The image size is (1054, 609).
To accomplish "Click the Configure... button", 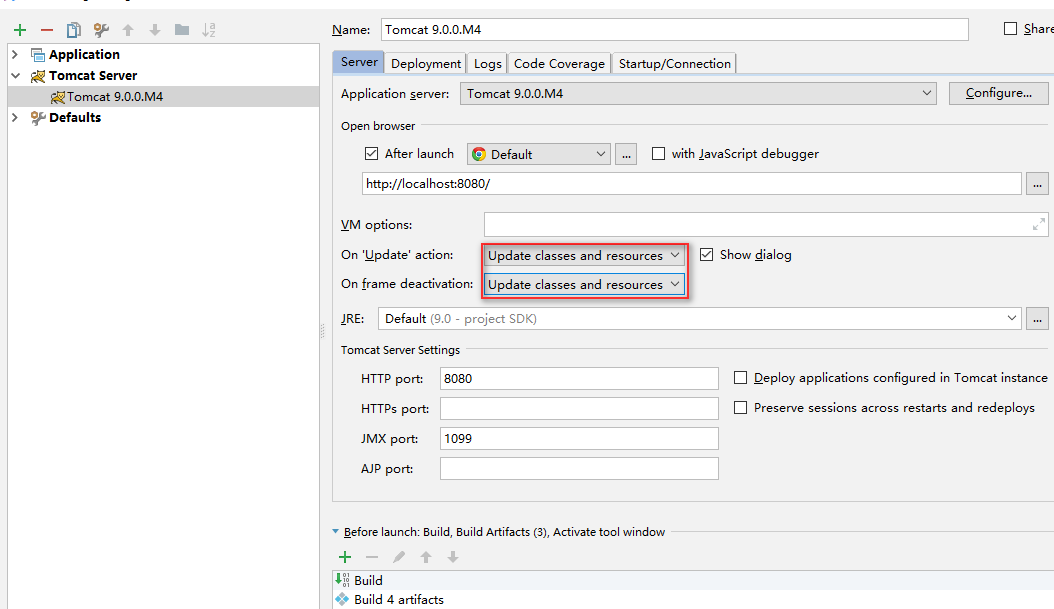I will [999, 93].
